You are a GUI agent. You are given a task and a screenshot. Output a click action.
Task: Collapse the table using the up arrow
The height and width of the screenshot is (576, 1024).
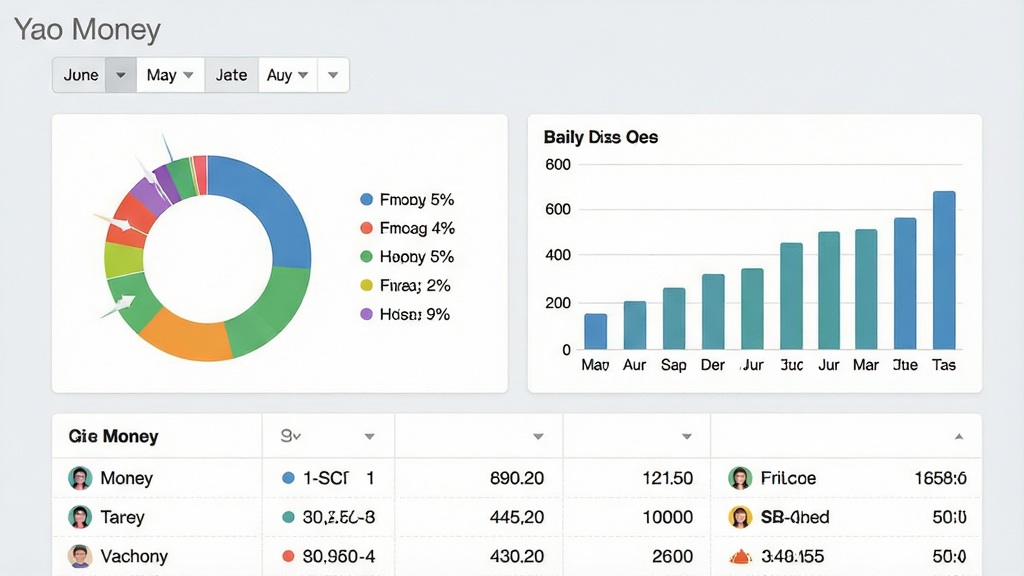tap(959, 436)
